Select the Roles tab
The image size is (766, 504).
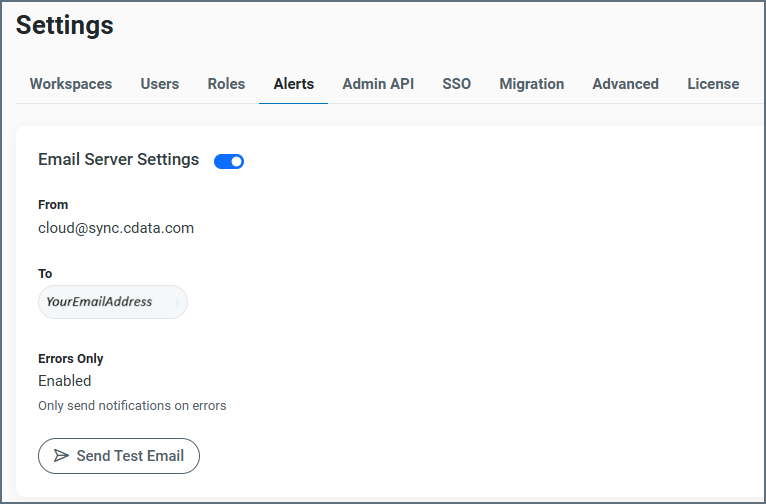coord(226,84)
